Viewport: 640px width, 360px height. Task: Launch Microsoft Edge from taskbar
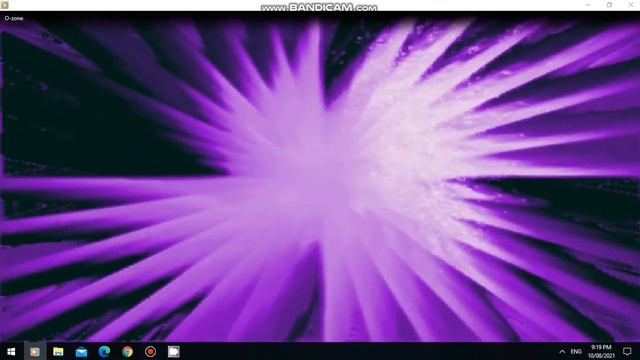(x=104, y=351)
